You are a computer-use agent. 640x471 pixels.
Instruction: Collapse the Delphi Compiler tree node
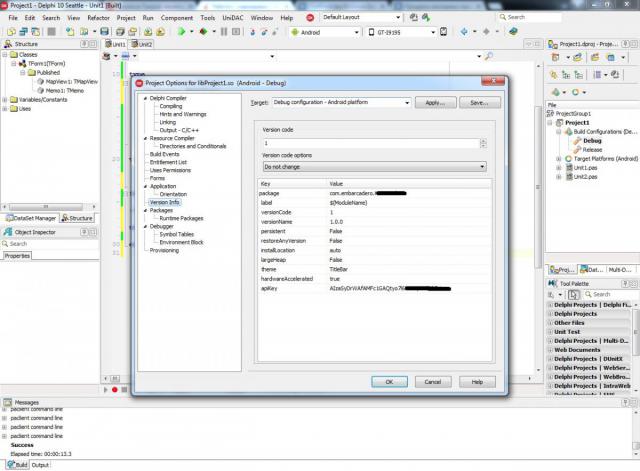click(x=145, y=98)
